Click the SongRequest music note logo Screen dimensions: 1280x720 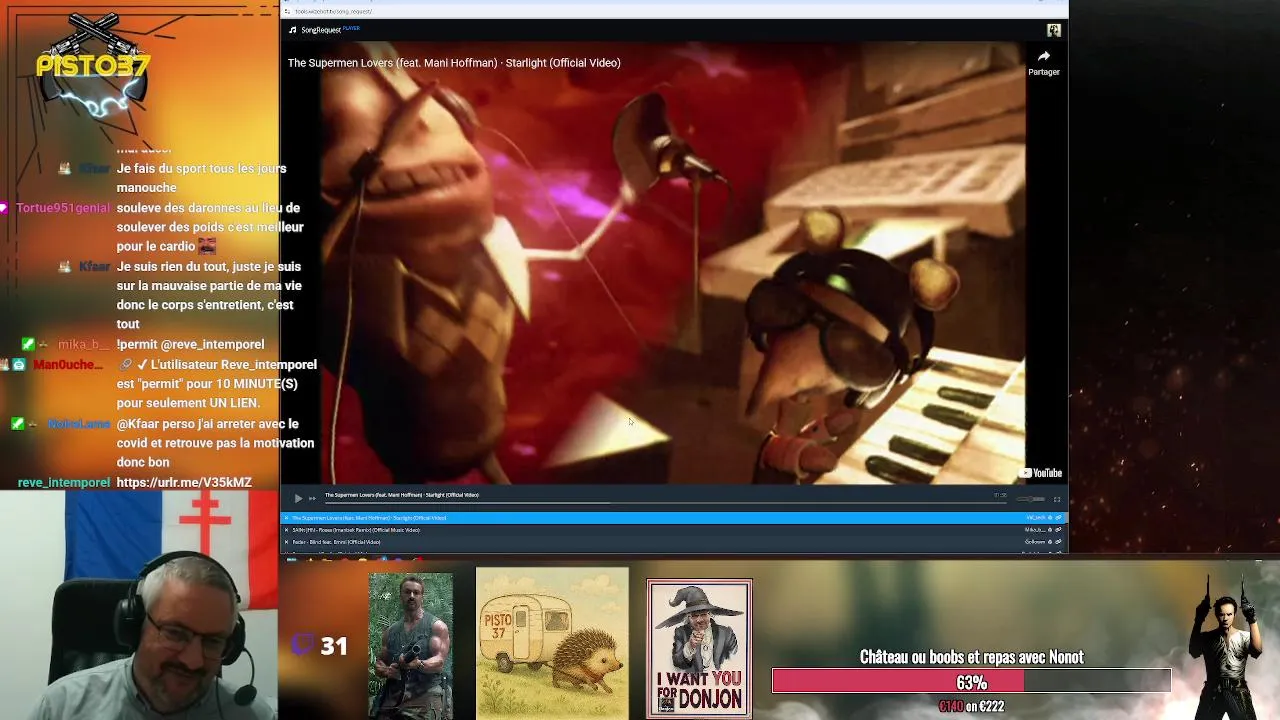293,30
